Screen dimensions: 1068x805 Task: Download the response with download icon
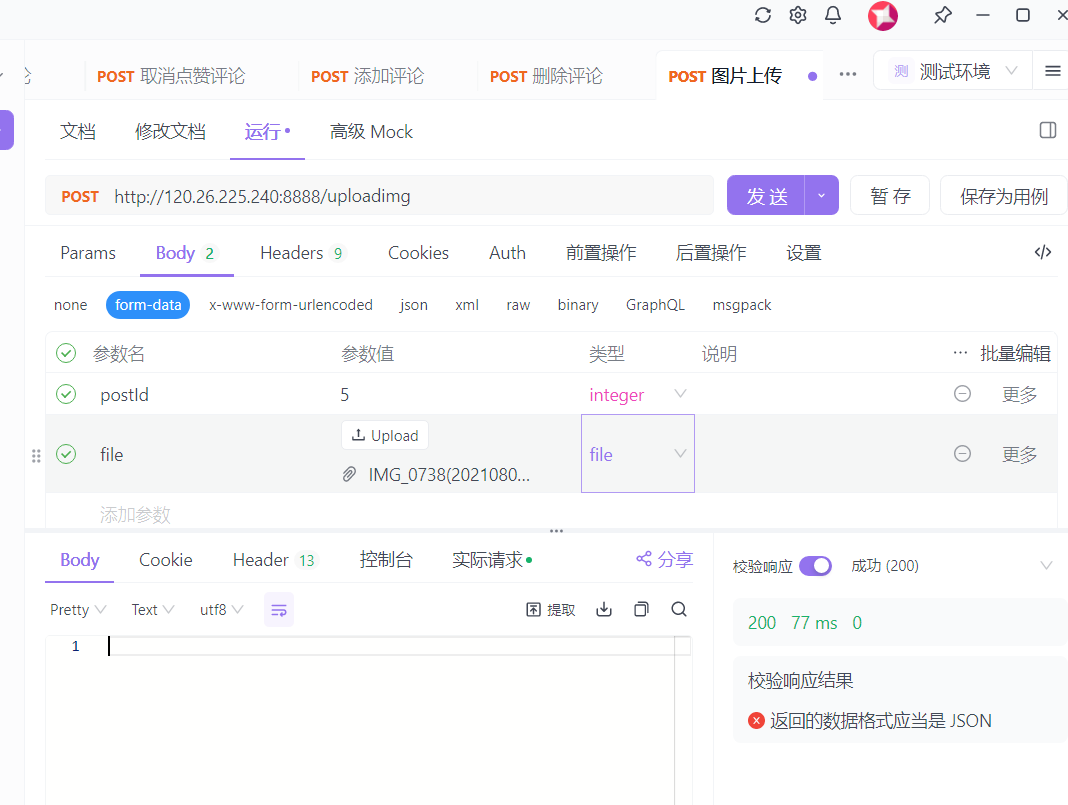[604, 609]
